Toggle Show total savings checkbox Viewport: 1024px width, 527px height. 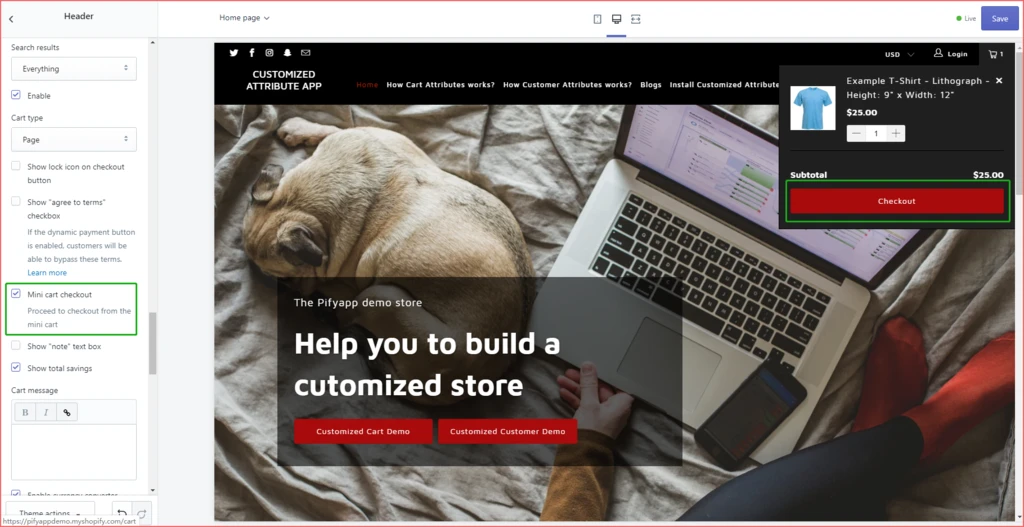pos(16,367)
